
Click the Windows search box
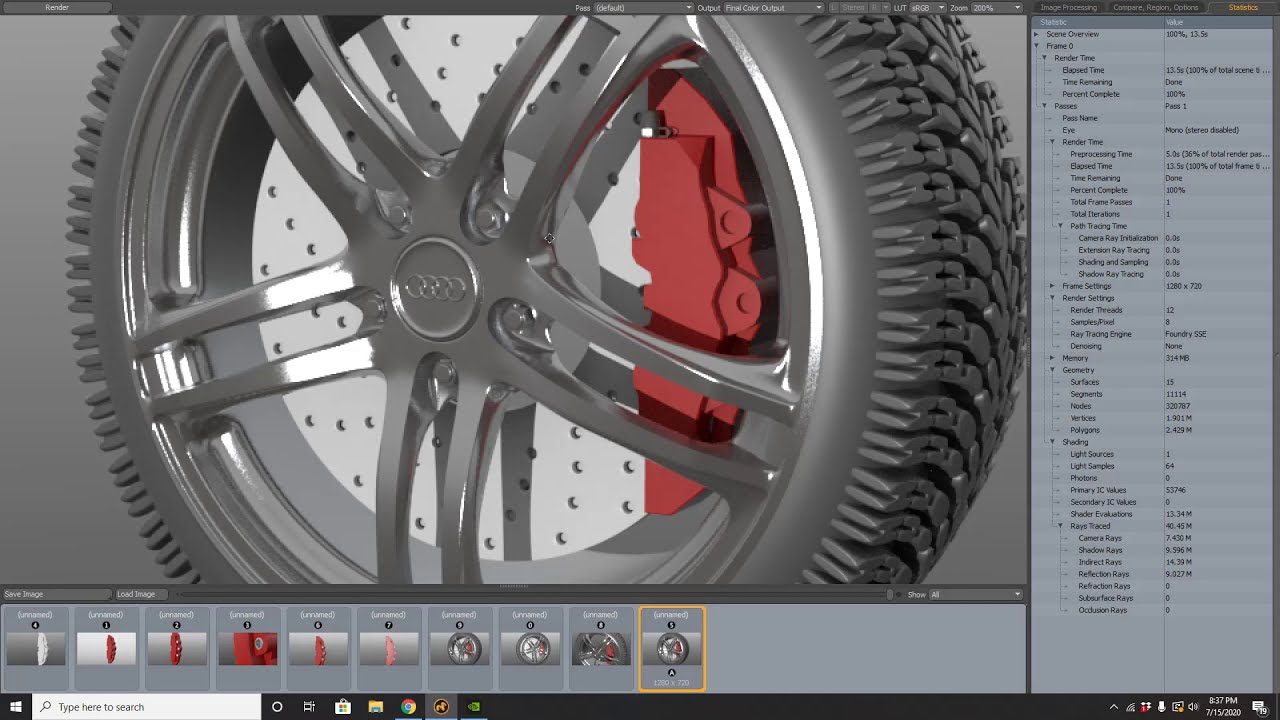coord(146,707)
